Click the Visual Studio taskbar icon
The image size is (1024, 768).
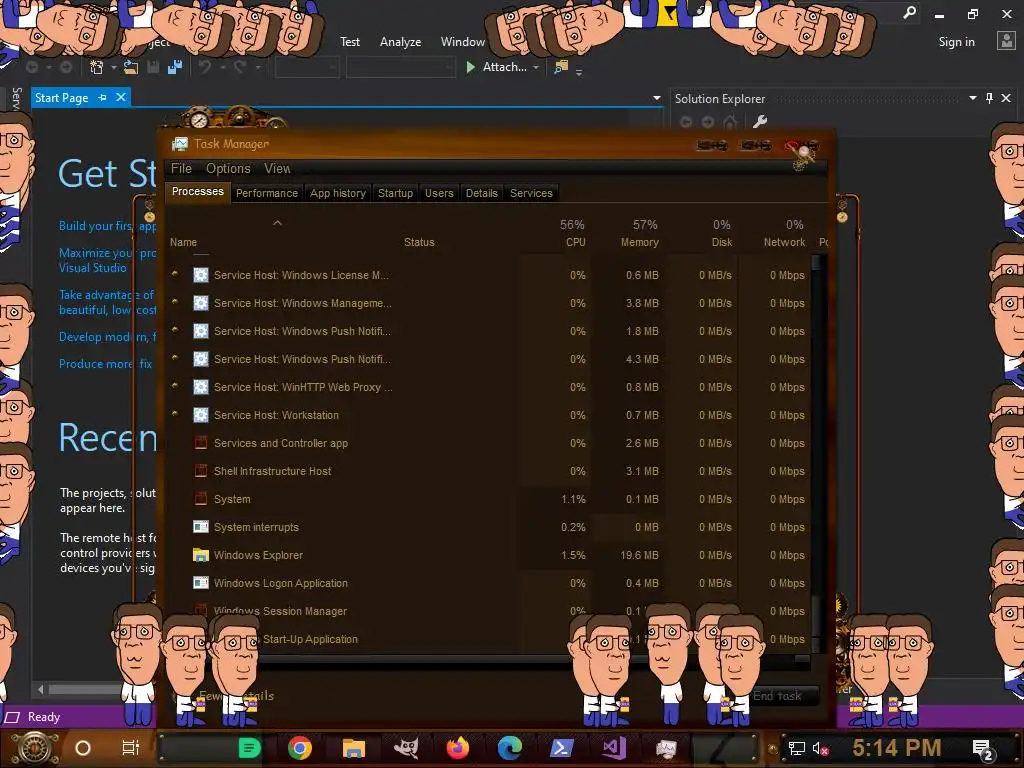(x=614, y=748)
